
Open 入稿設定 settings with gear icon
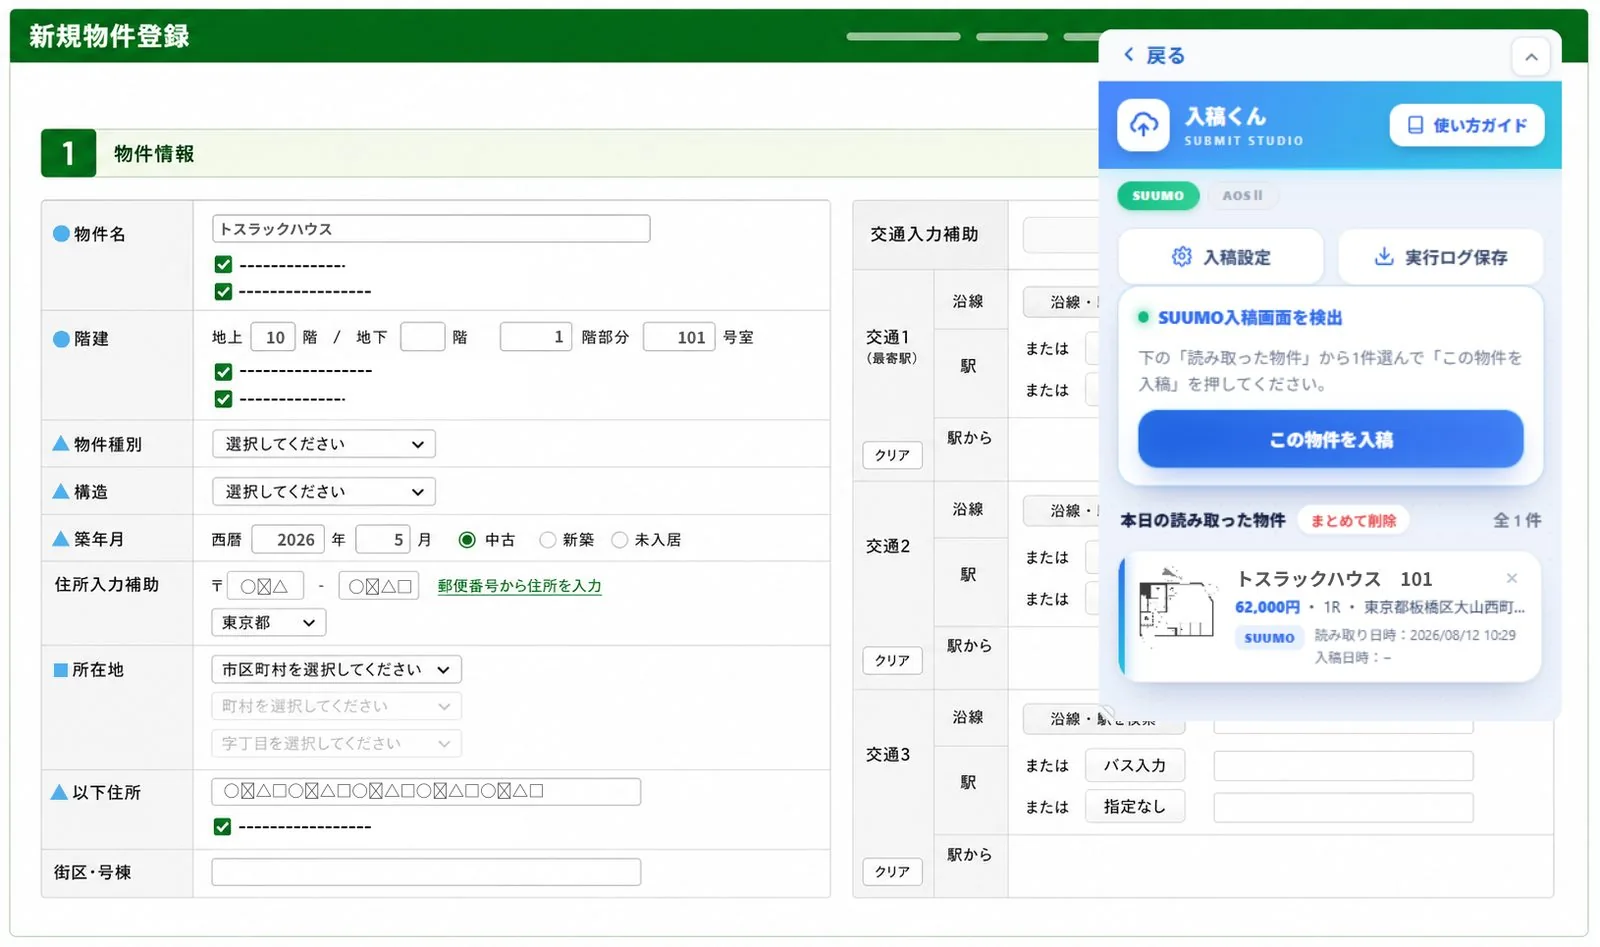(1221, 257)
